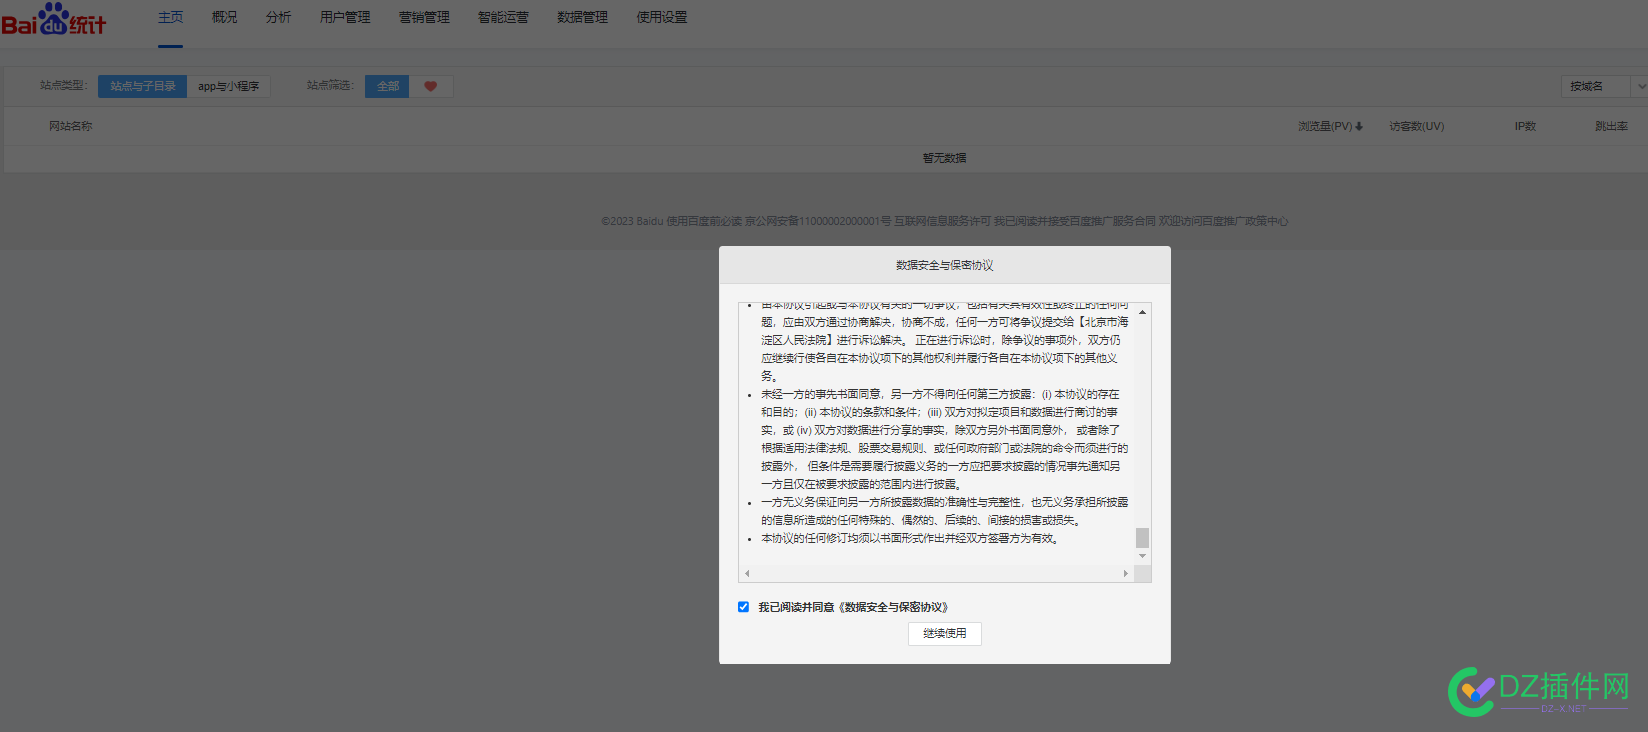
Task: Open the 按域名 dropdown
Action: [1603, 87]
